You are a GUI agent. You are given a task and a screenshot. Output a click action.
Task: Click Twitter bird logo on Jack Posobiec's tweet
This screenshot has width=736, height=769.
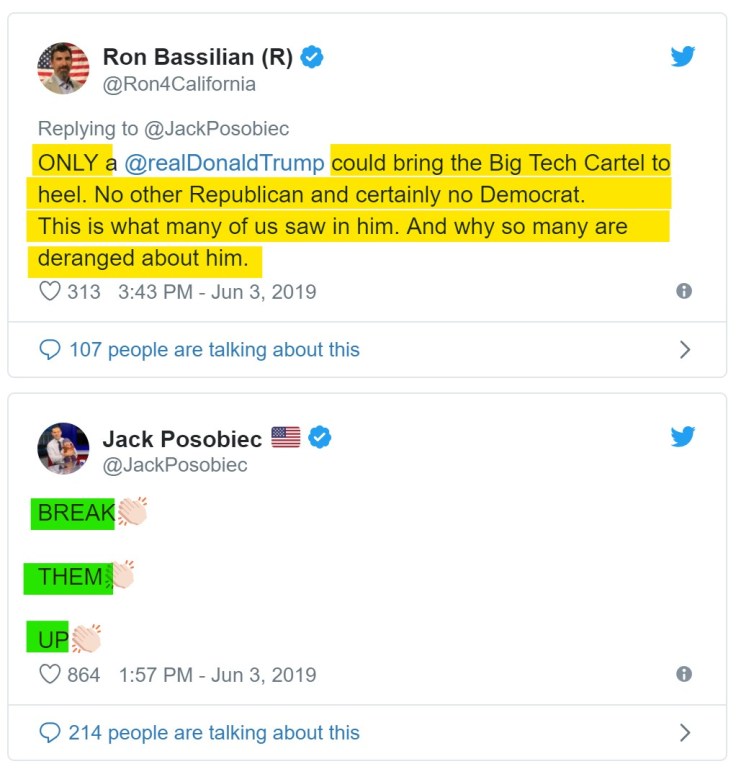click(683, 437)
